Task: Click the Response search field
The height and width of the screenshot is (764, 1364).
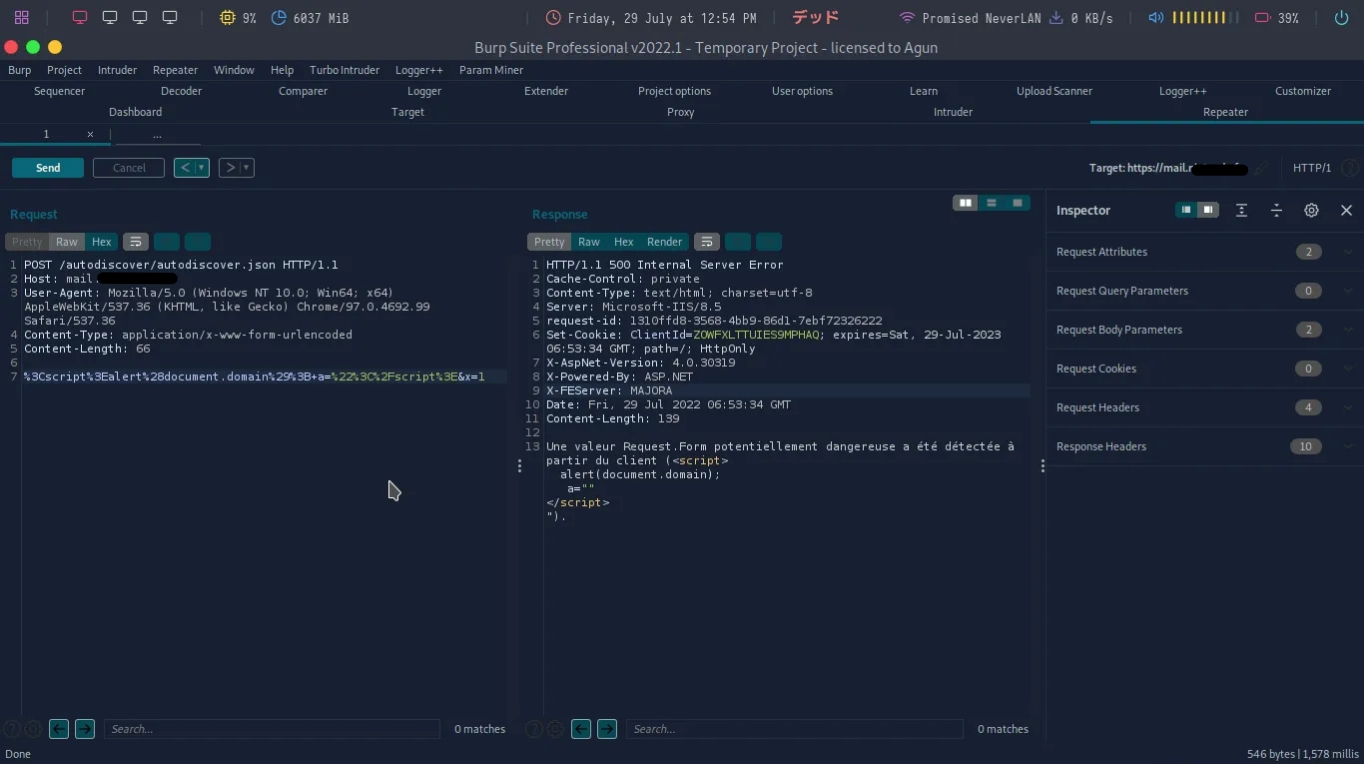Action: (795, 729)
